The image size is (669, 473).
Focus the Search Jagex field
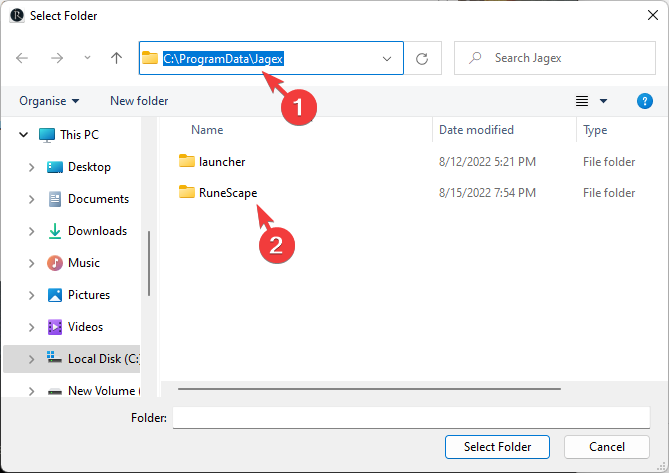(555, 58)
